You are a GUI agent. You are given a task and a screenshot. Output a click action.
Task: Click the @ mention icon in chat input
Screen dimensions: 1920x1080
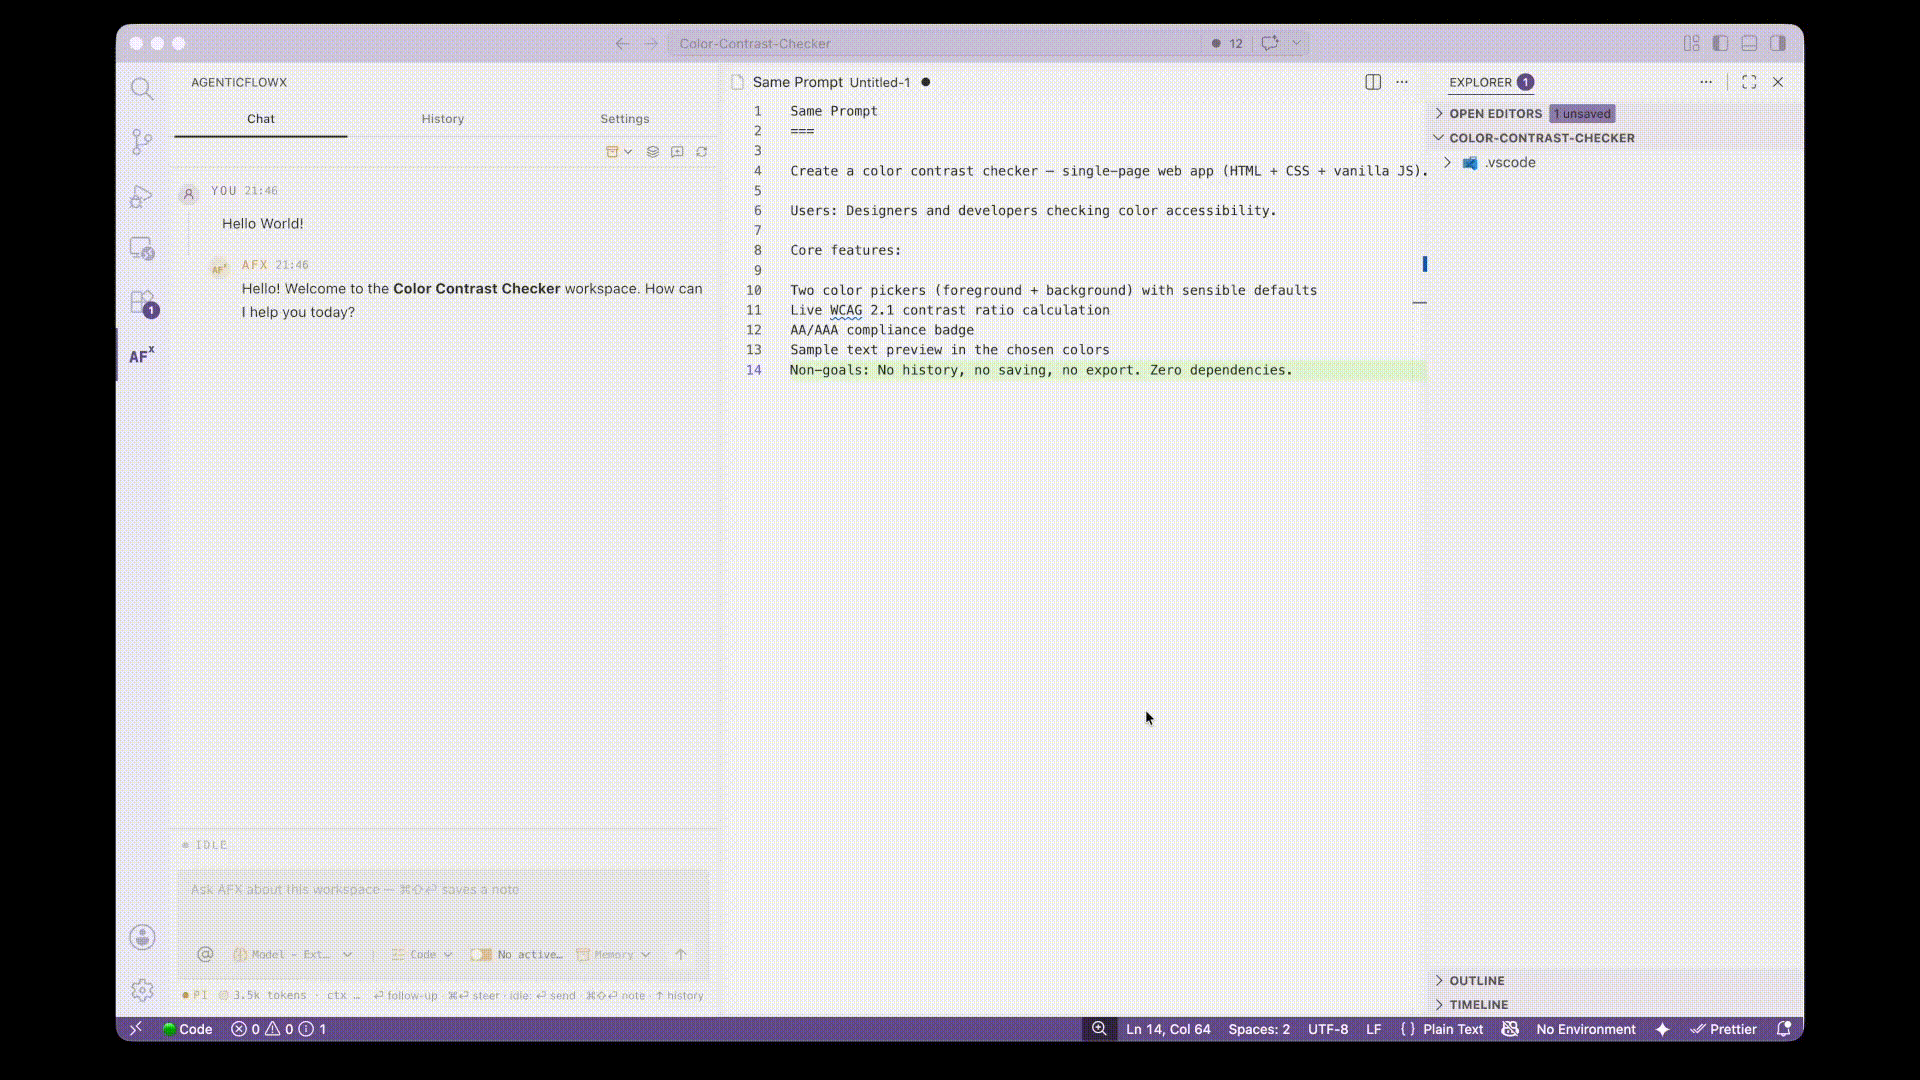coord(205,954)
